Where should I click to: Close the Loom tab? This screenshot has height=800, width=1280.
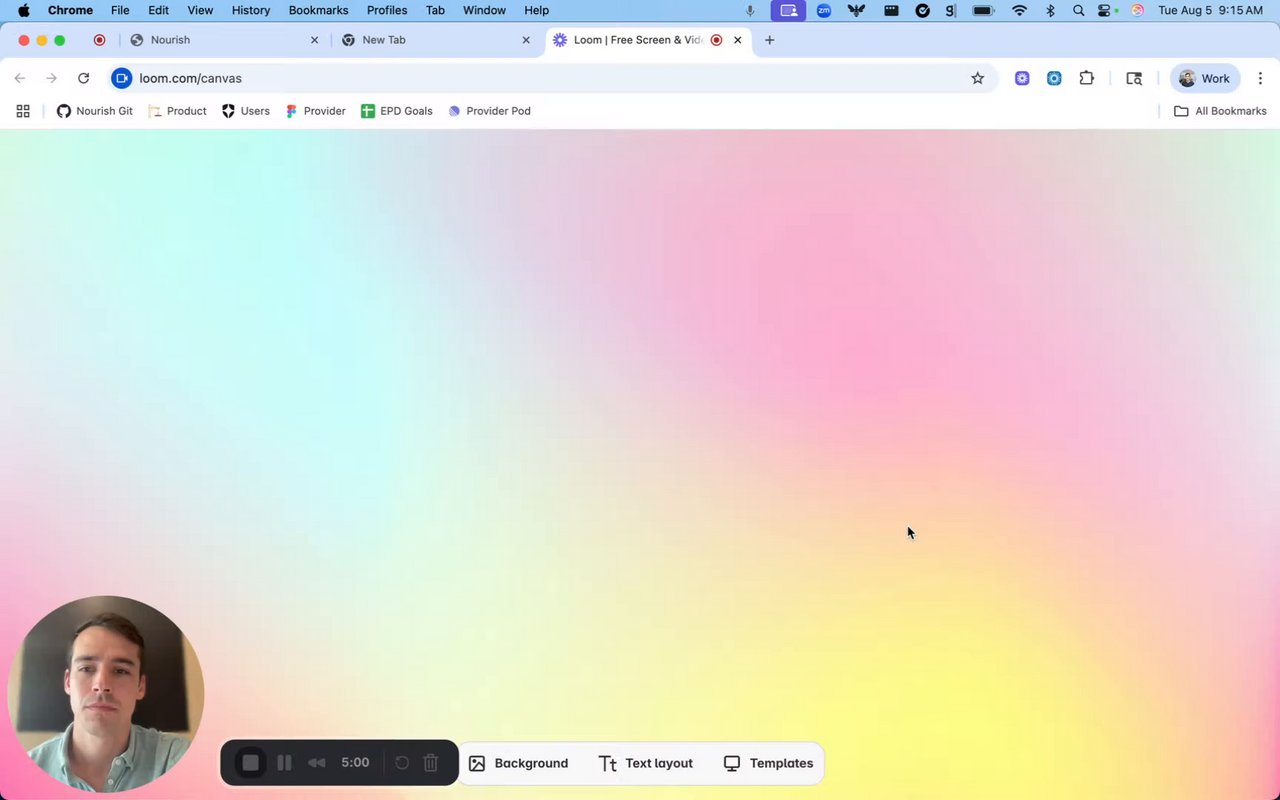738,40
